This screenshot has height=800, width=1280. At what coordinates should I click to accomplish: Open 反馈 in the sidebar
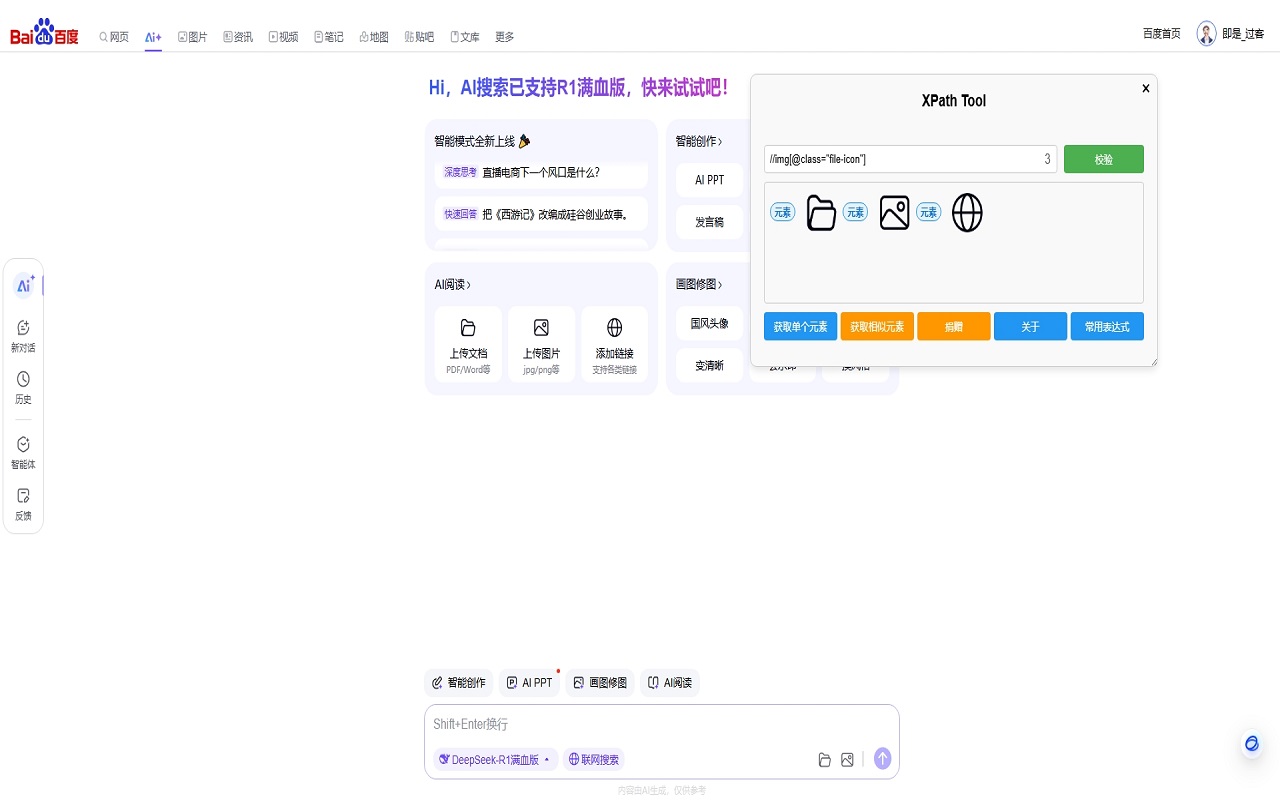click(x=23, y=504)
